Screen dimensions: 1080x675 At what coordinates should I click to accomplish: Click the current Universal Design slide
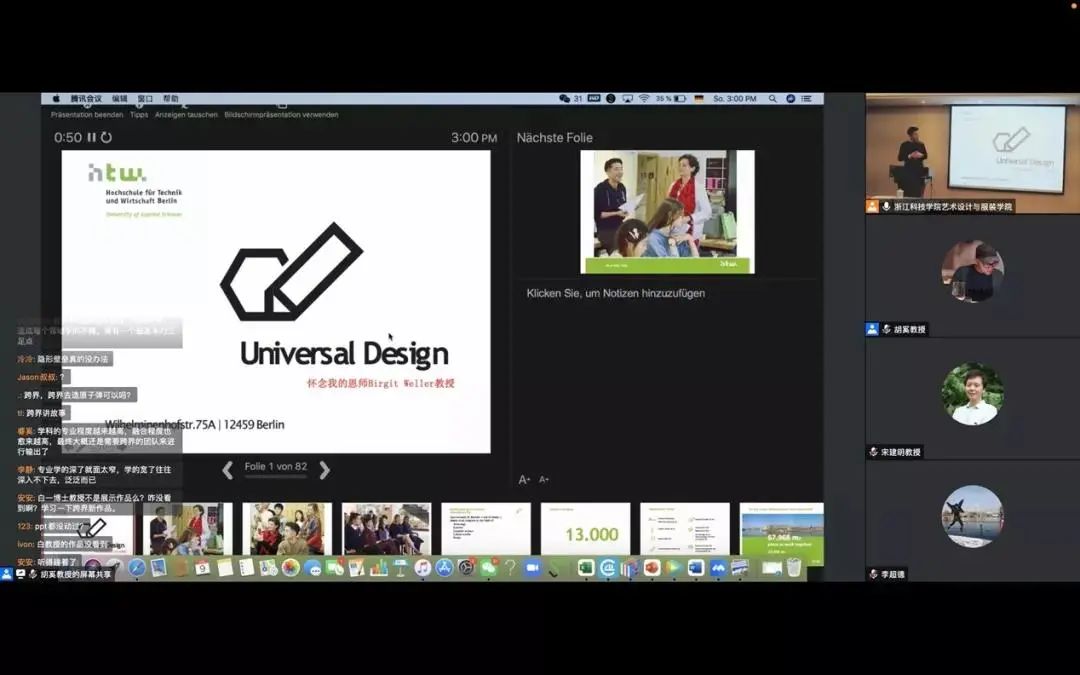point(276,302)
